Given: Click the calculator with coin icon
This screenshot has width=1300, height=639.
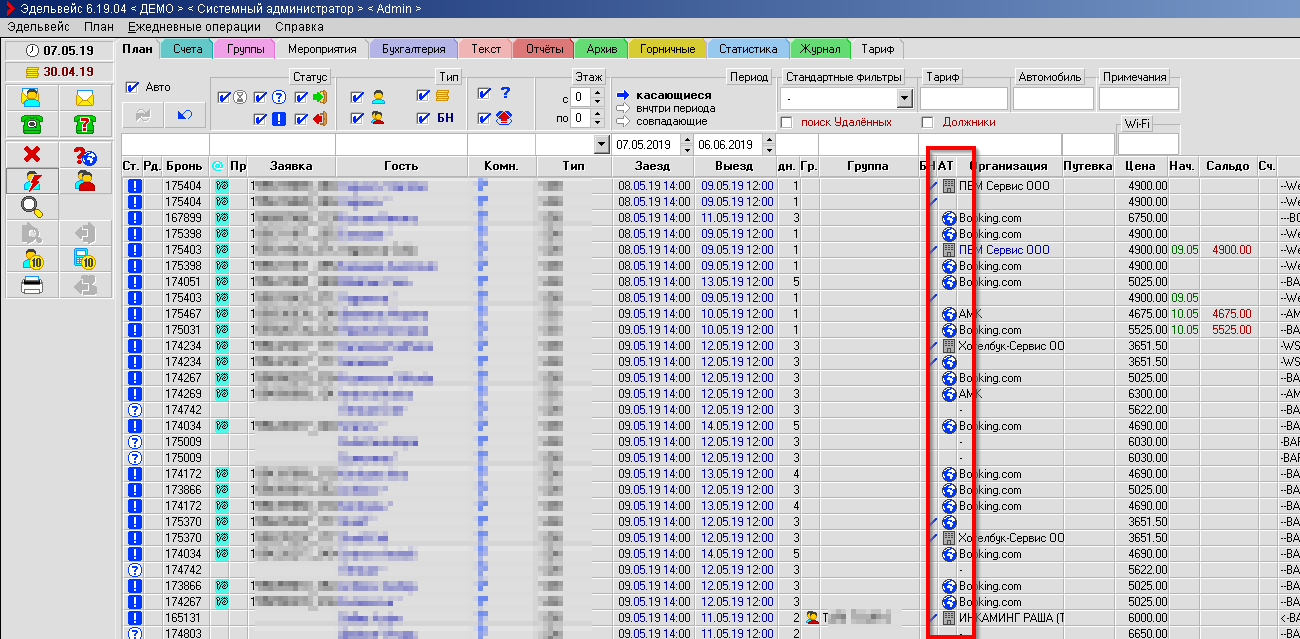Looking at the screenshot, I should tap(84, 259).
